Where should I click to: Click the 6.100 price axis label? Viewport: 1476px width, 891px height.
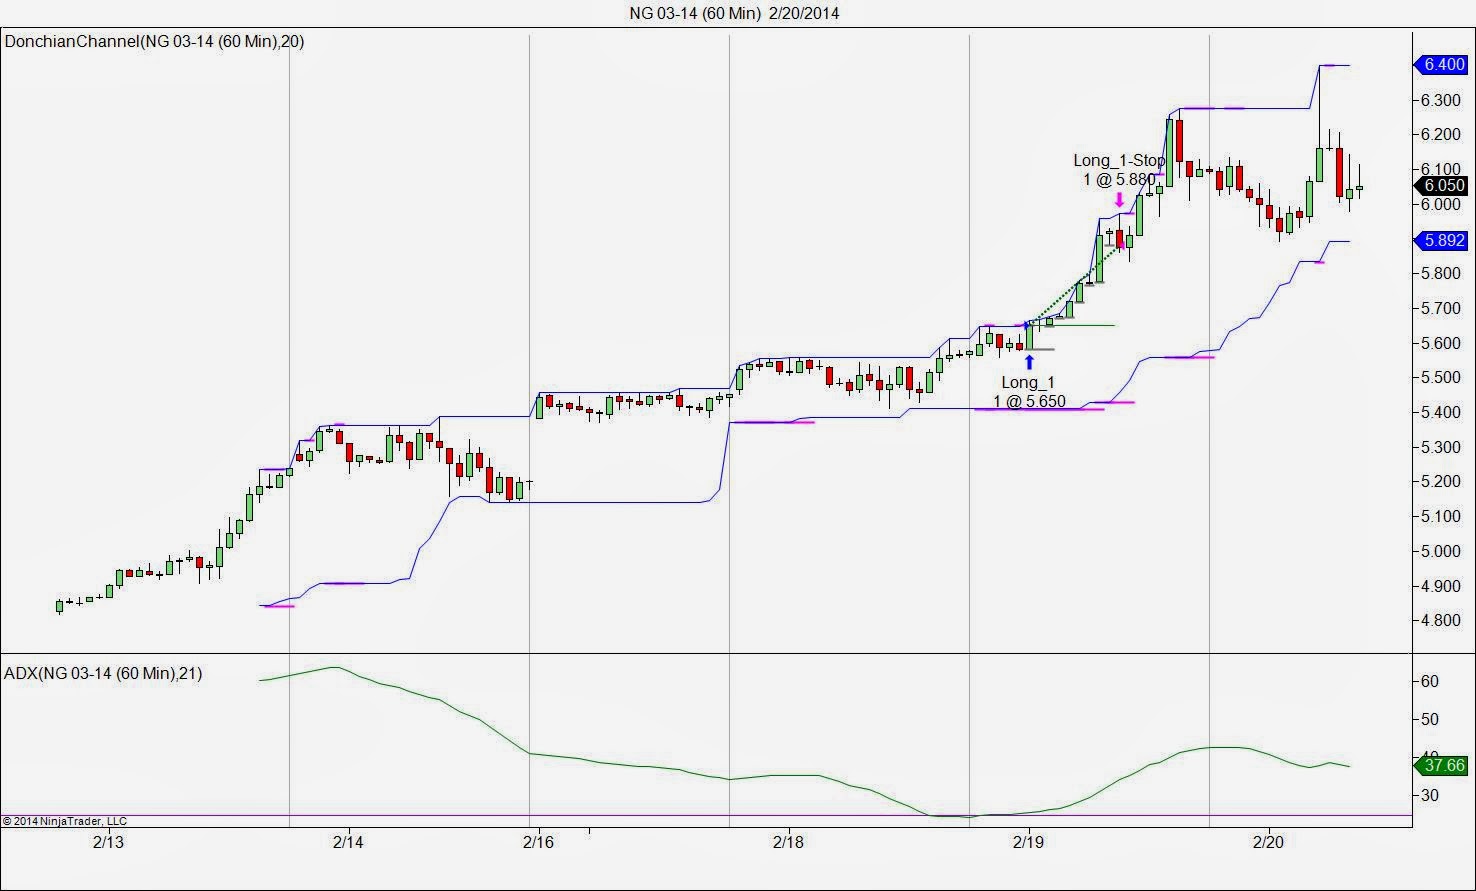coord(1442,169)
